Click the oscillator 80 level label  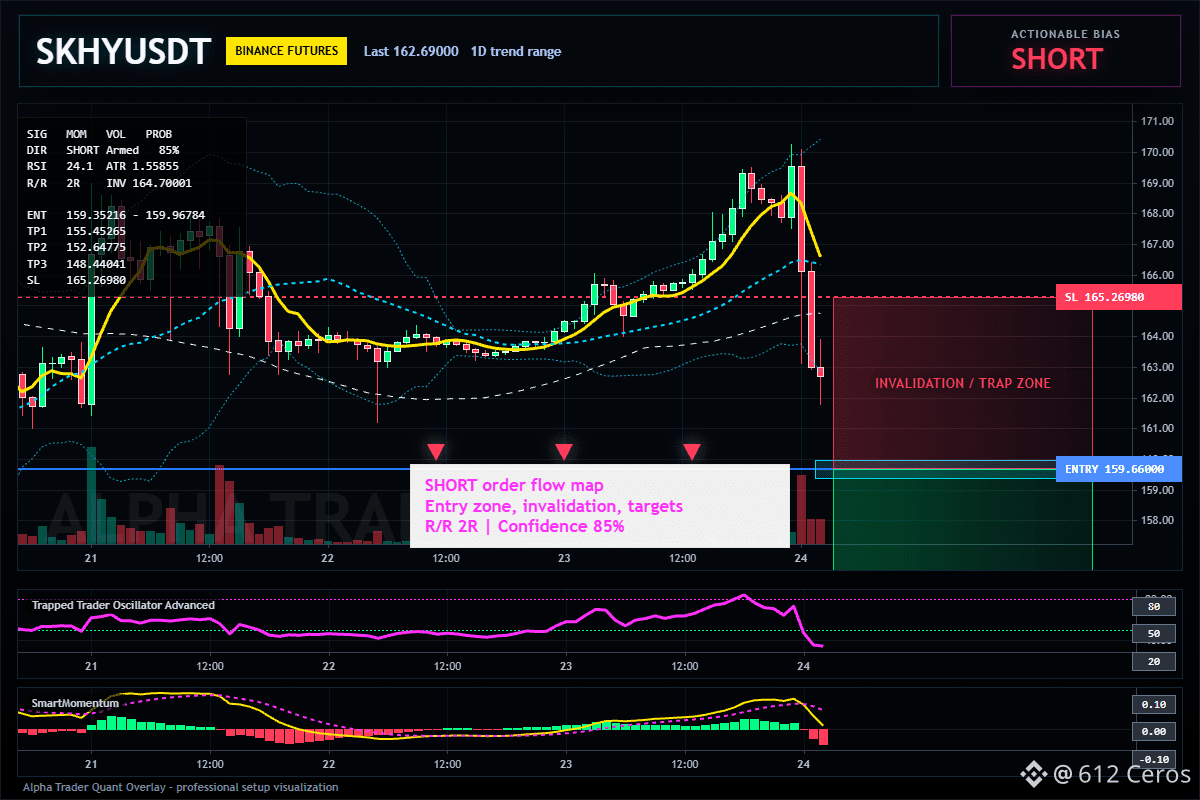pos(1153,606)
